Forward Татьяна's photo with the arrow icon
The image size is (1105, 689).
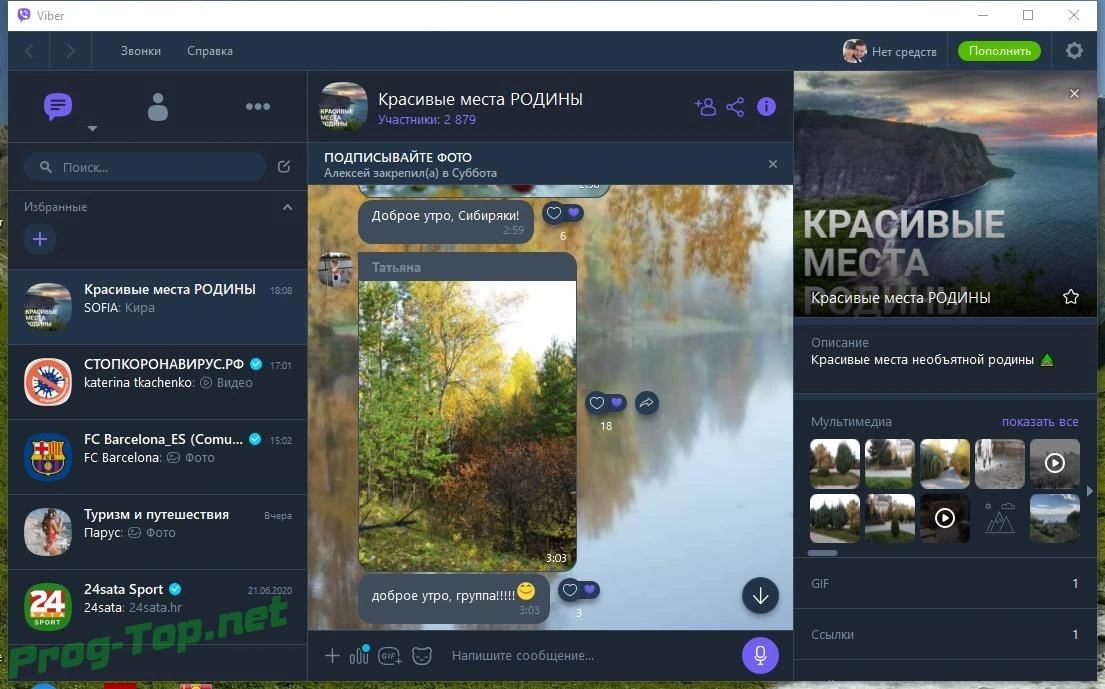pyautogui.click(x=646, y=403)
